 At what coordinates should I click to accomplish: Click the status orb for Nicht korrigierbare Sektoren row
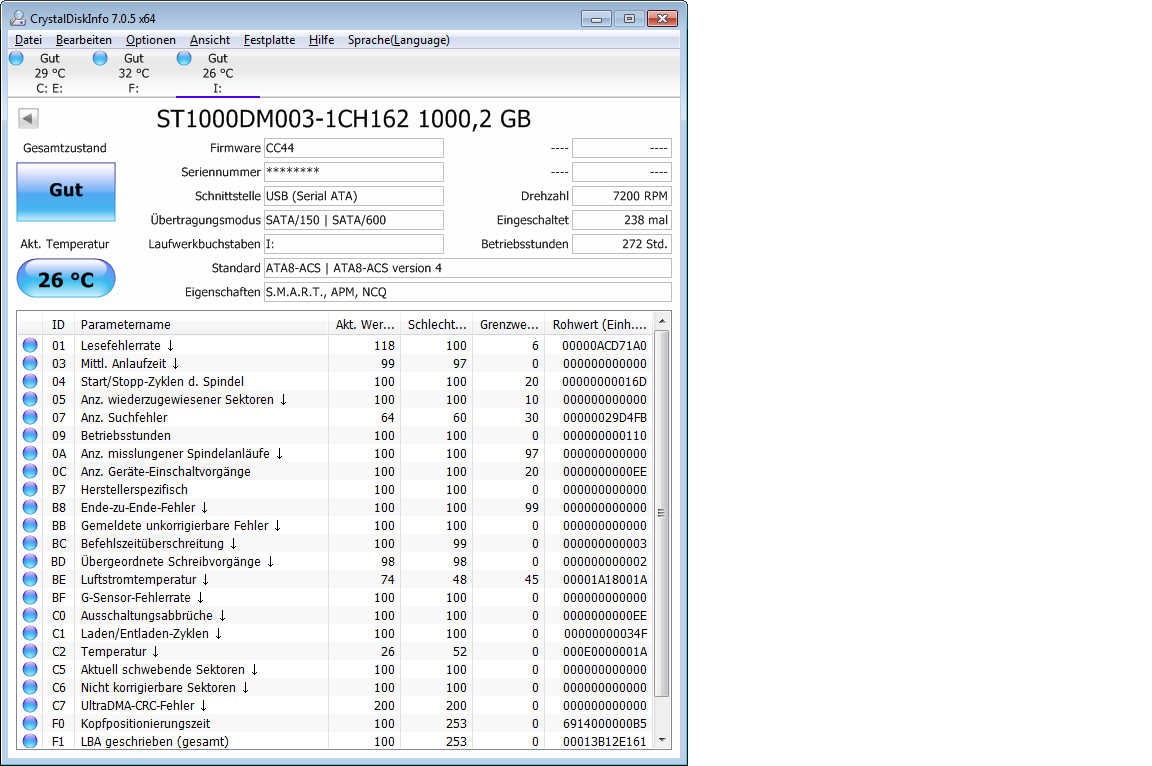coord(30,687)
